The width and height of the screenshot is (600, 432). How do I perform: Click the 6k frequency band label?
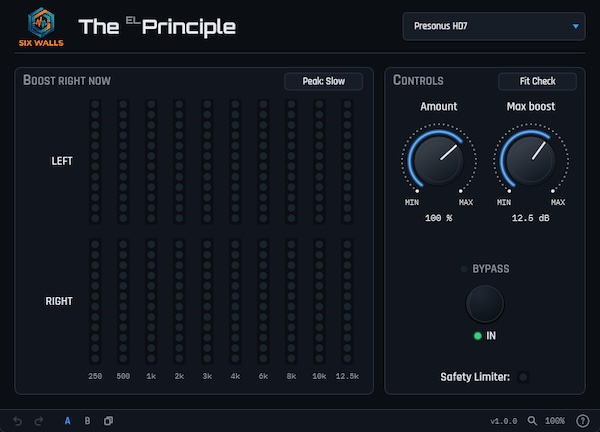pos(263,376)
